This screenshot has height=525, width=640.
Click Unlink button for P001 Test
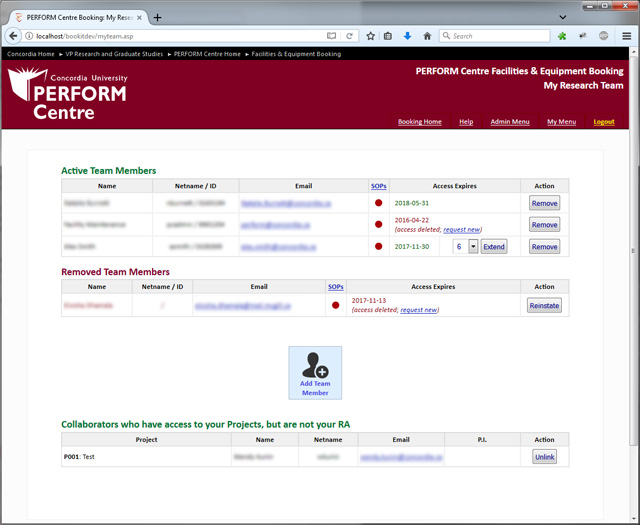(x=544, y=456)
